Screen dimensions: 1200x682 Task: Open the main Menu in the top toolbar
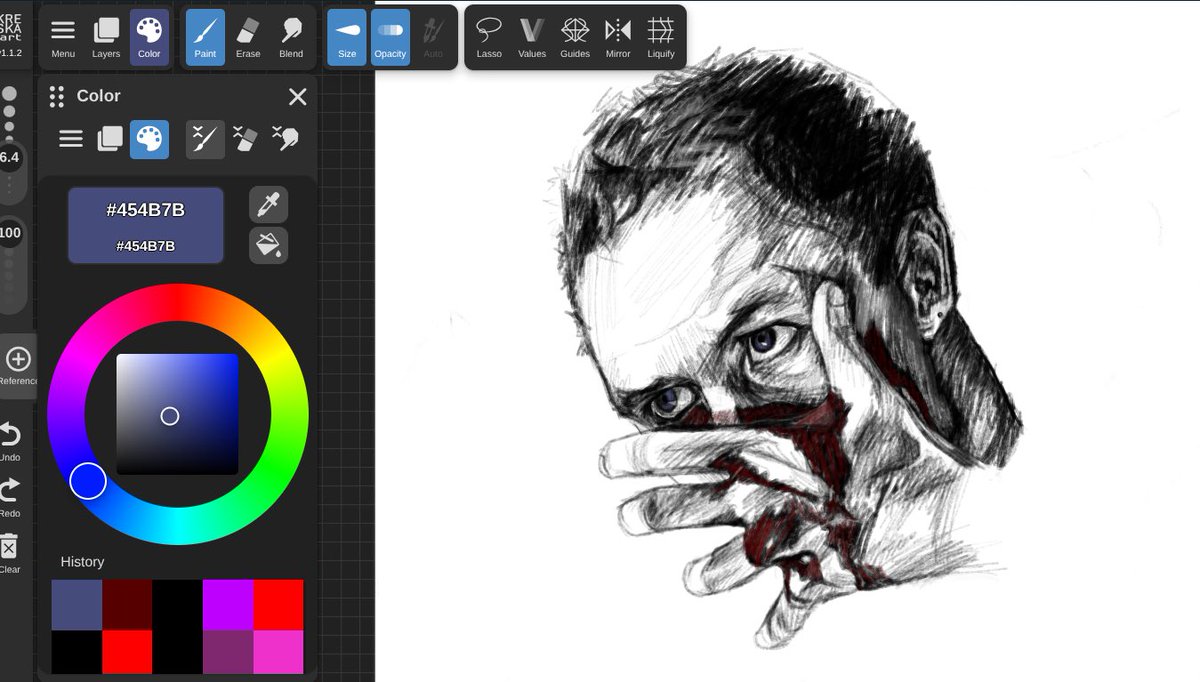63,37
